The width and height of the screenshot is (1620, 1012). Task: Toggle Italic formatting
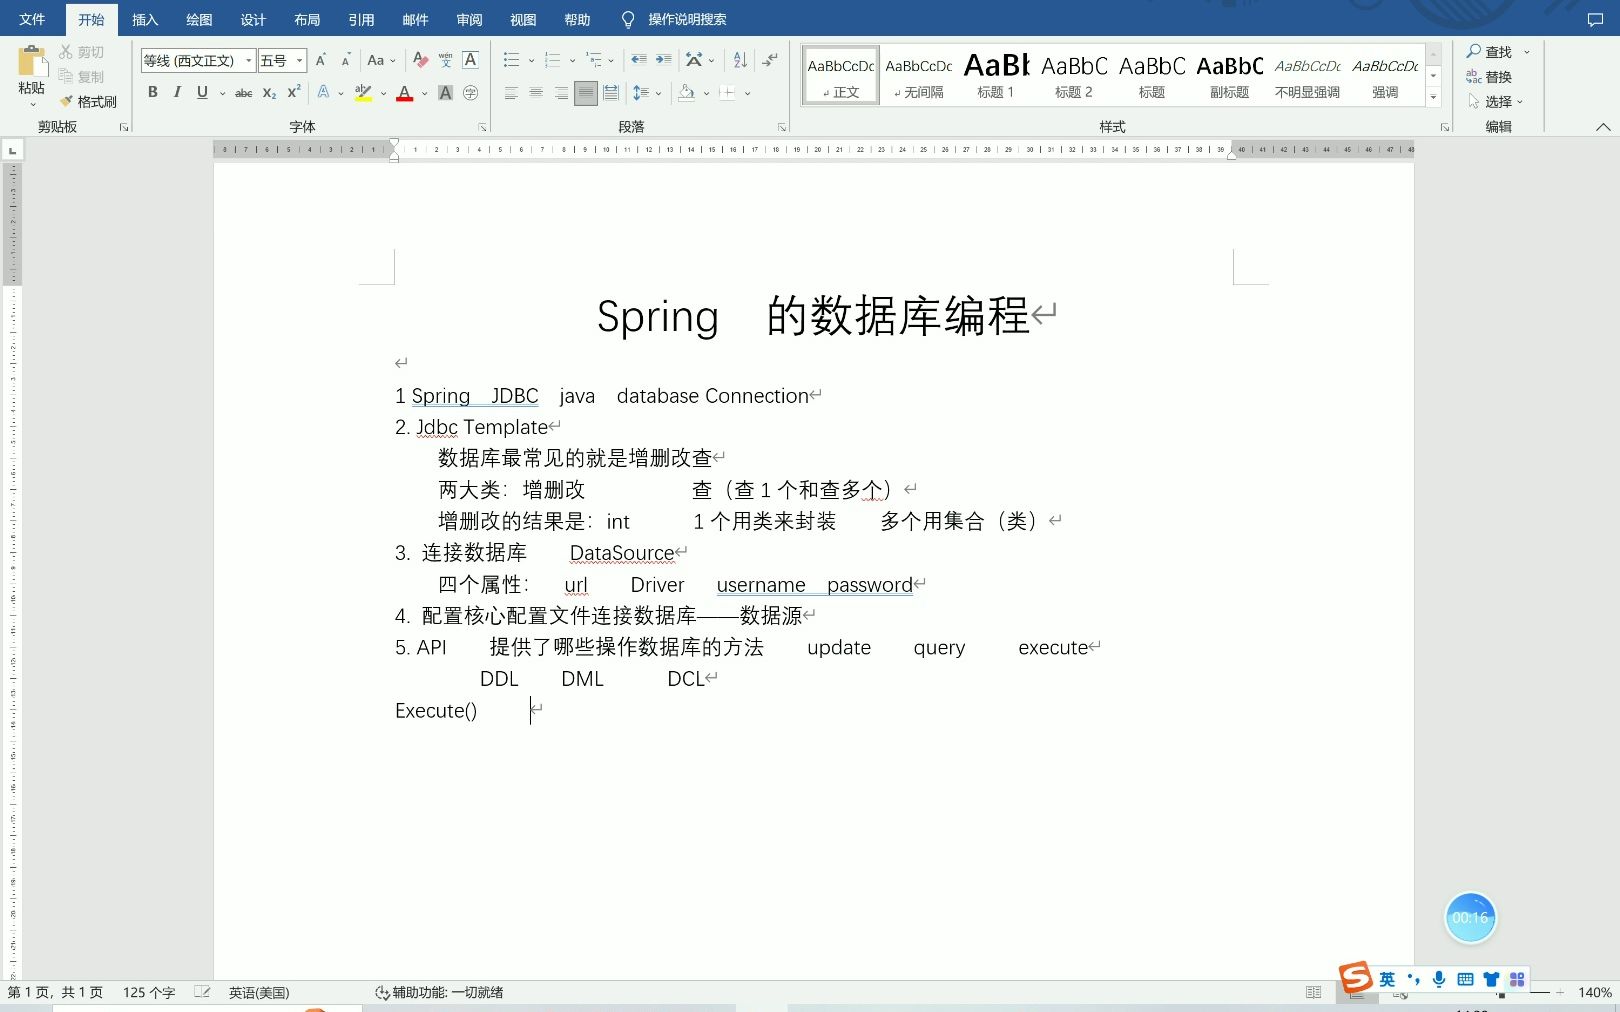tap(177, 92)
